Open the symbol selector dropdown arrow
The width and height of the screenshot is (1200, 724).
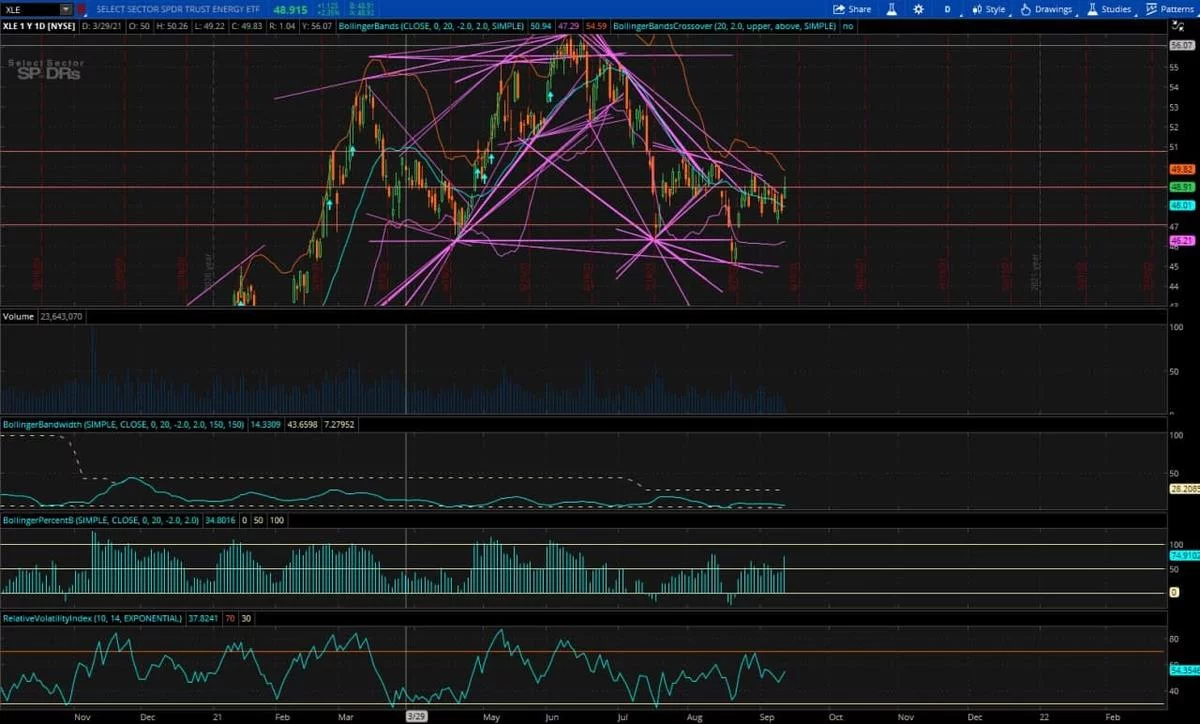(66, 9)
